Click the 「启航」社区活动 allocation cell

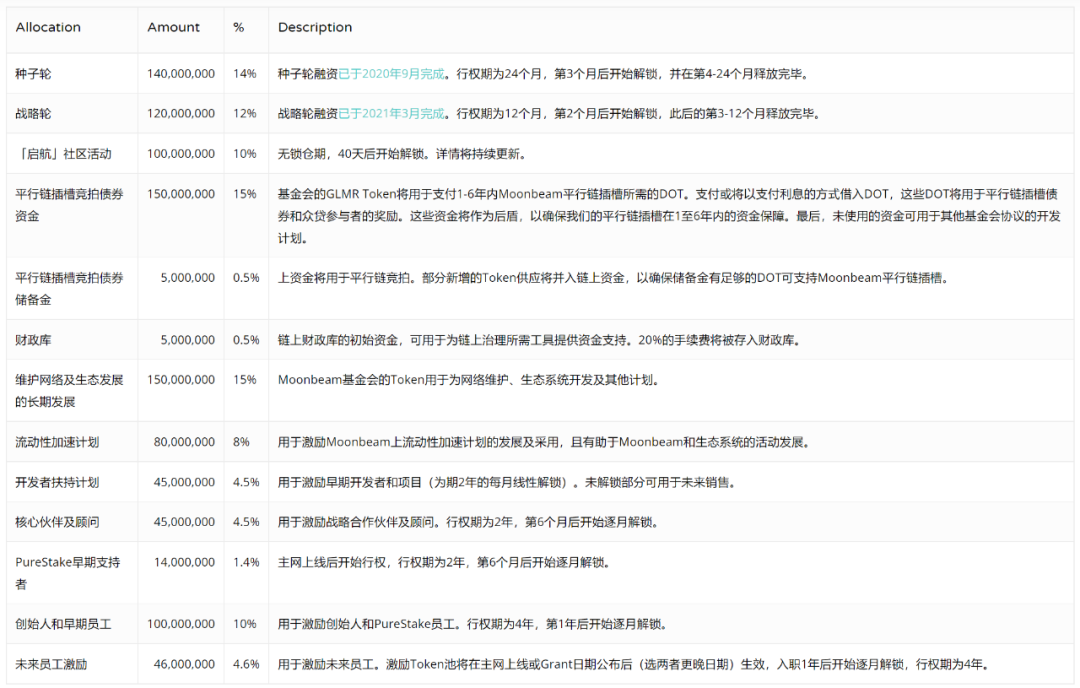[63, 154]
